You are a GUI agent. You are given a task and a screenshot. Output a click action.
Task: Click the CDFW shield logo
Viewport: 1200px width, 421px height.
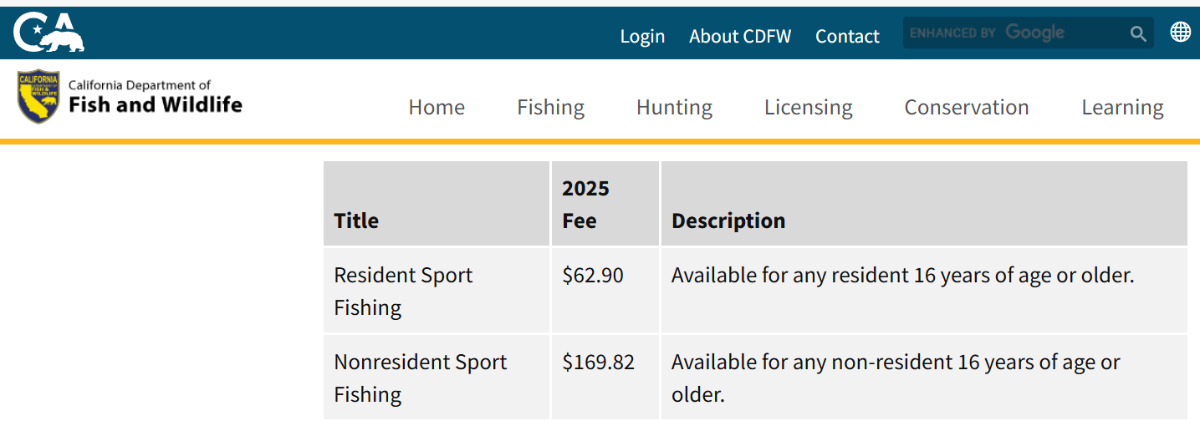tap(37, 97)
